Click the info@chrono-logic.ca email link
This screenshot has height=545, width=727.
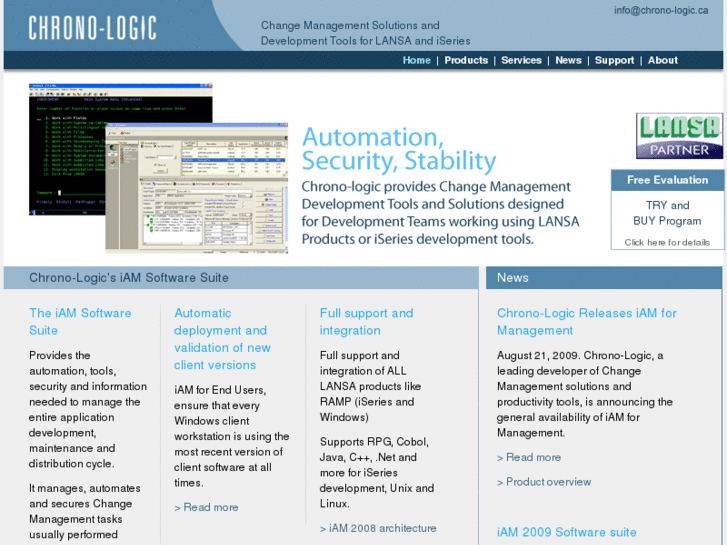pyautogui.click(x=661, y=10)
